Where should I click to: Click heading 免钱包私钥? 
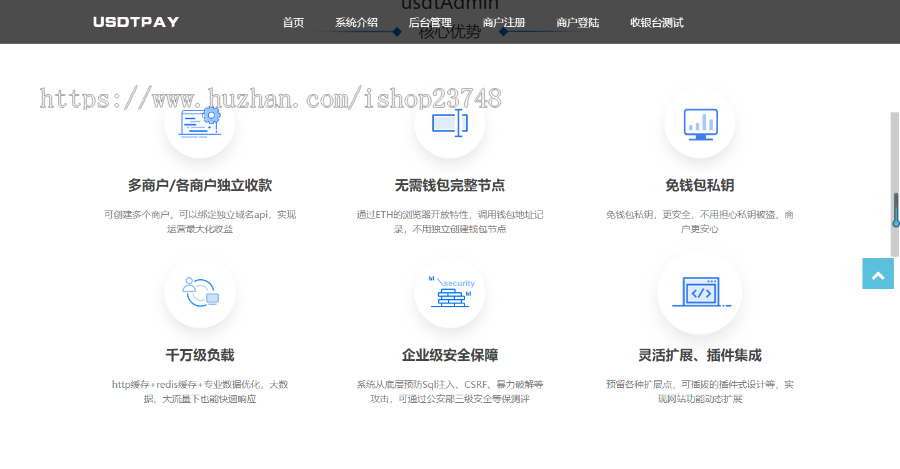(700, 185)
